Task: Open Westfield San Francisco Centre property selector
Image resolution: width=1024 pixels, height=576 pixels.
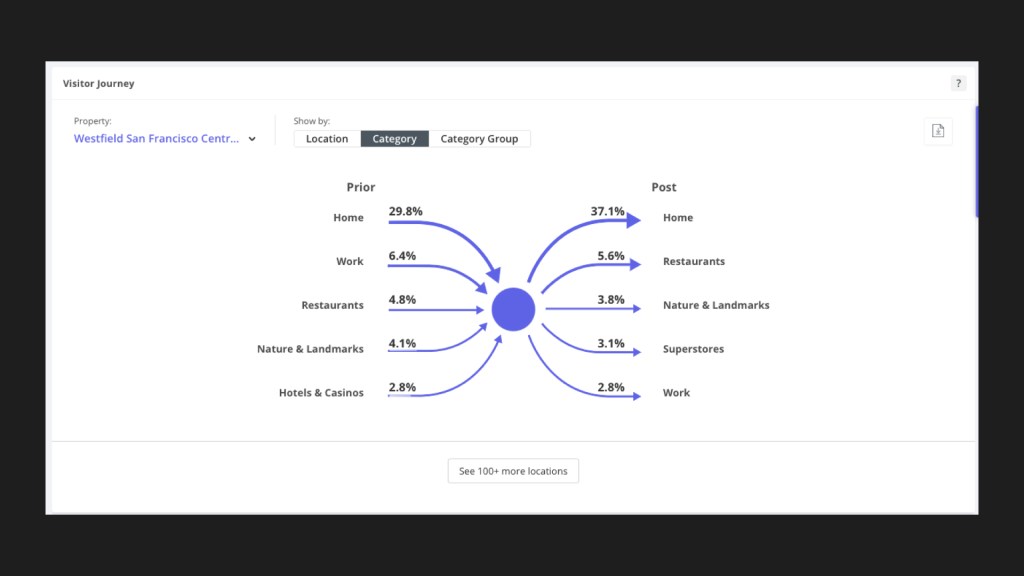Action: (157, 139)
